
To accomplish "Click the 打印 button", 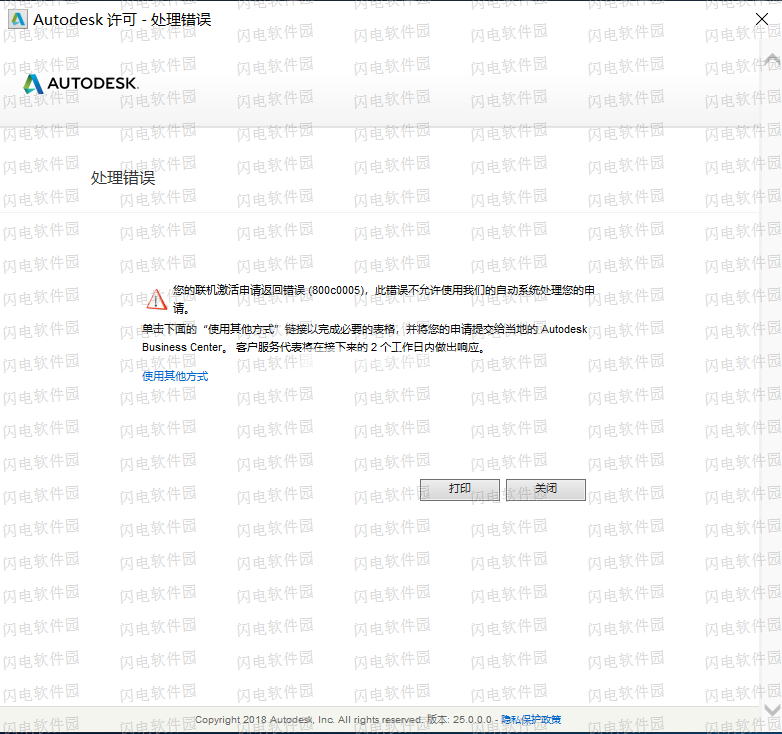I will click(459, 490).
